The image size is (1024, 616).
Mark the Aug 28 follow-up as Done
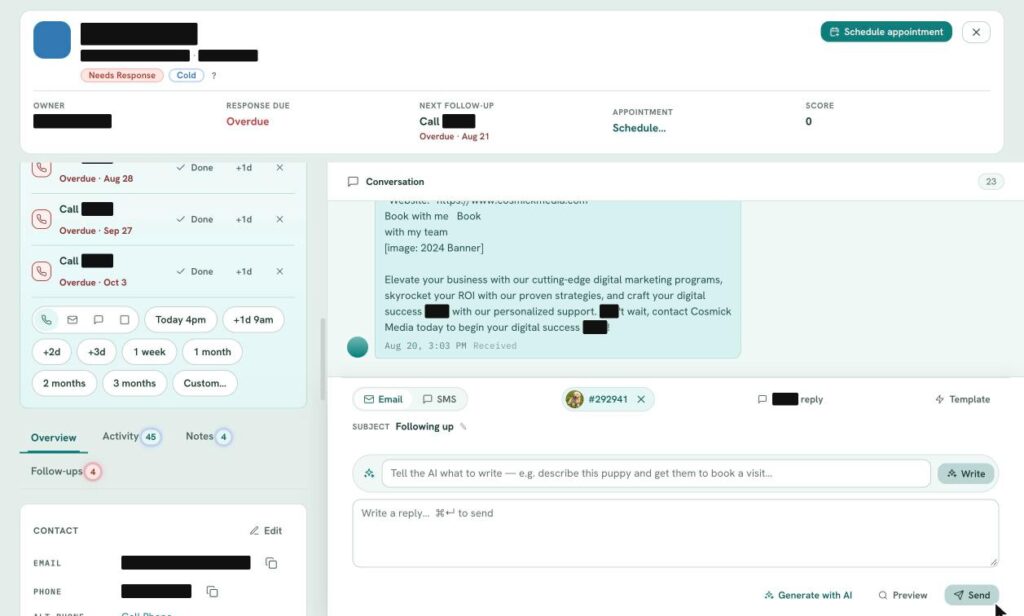(195, 168)
